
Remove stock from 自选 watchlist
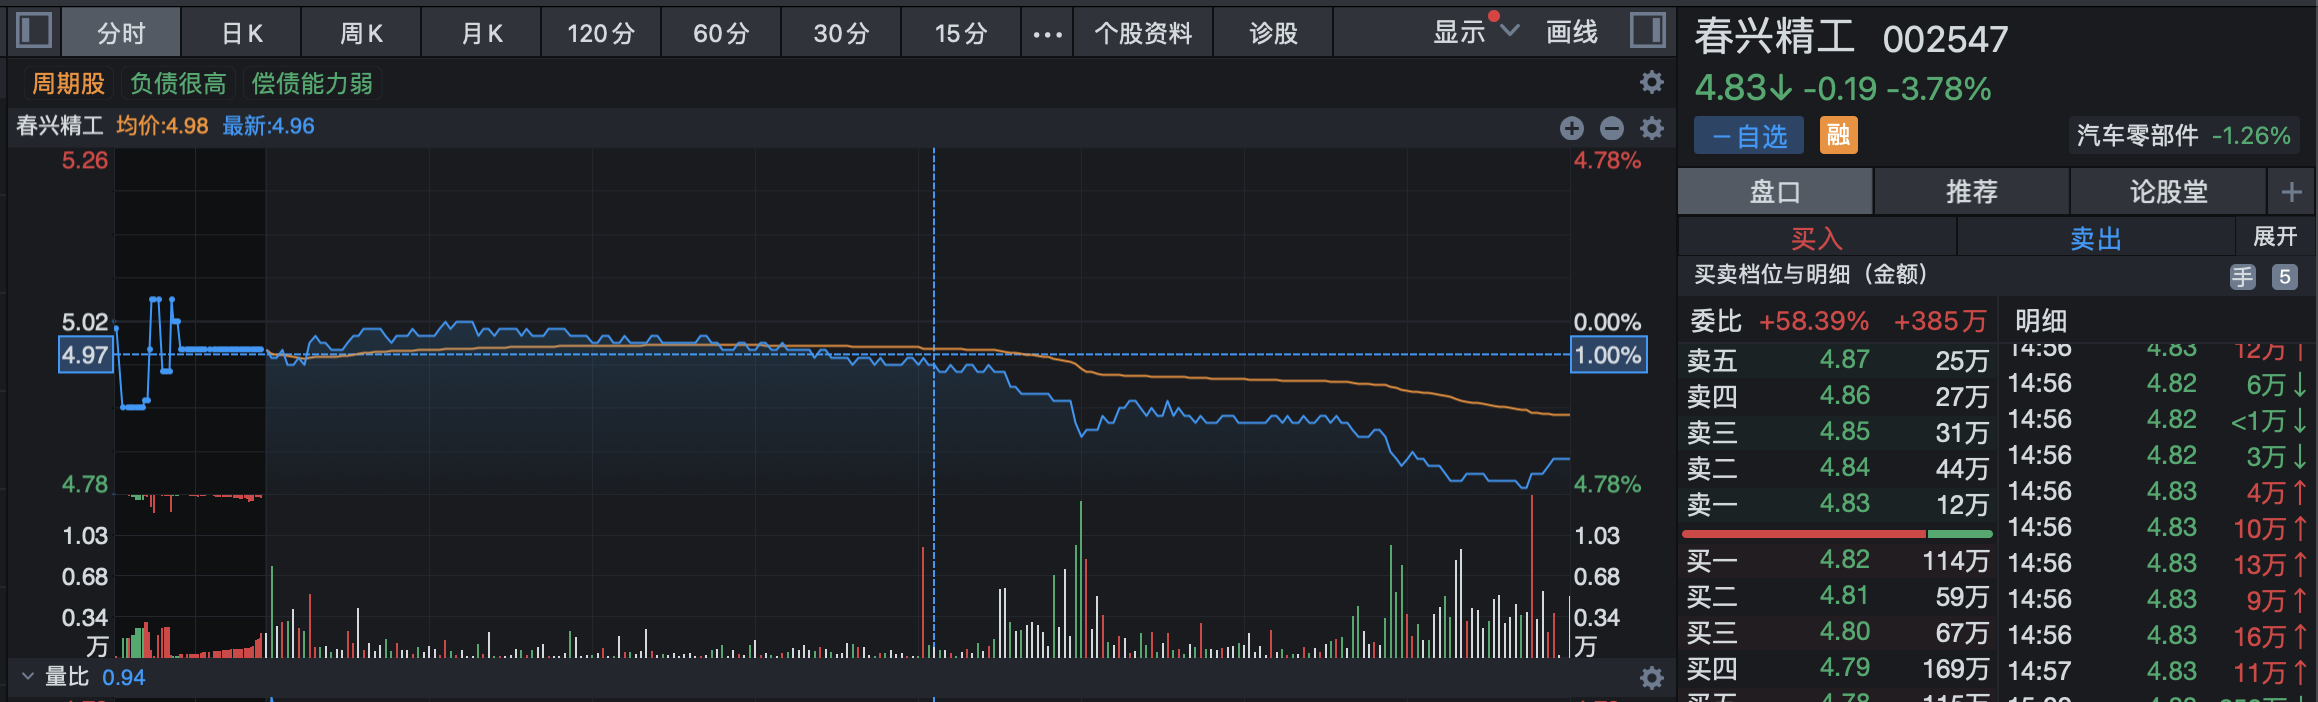(1748, 136)
